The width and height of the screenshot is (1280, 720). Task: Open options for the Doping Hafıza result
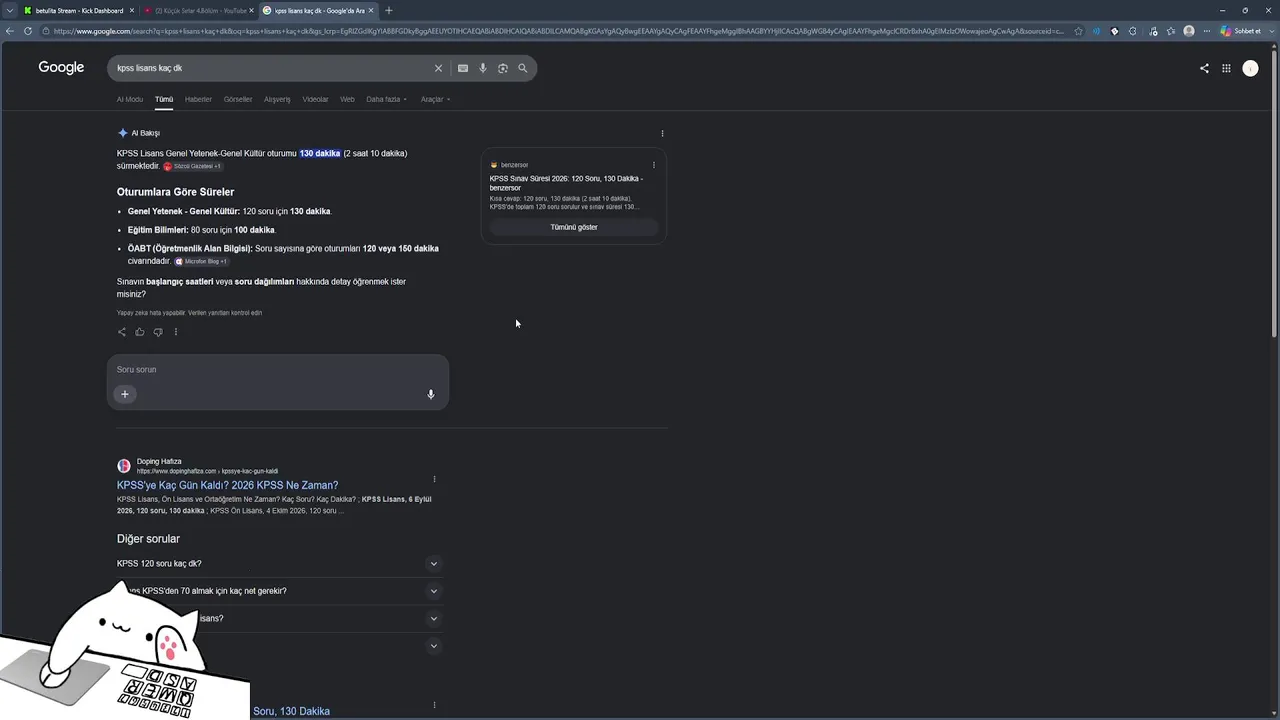click(x=434, y=479)
